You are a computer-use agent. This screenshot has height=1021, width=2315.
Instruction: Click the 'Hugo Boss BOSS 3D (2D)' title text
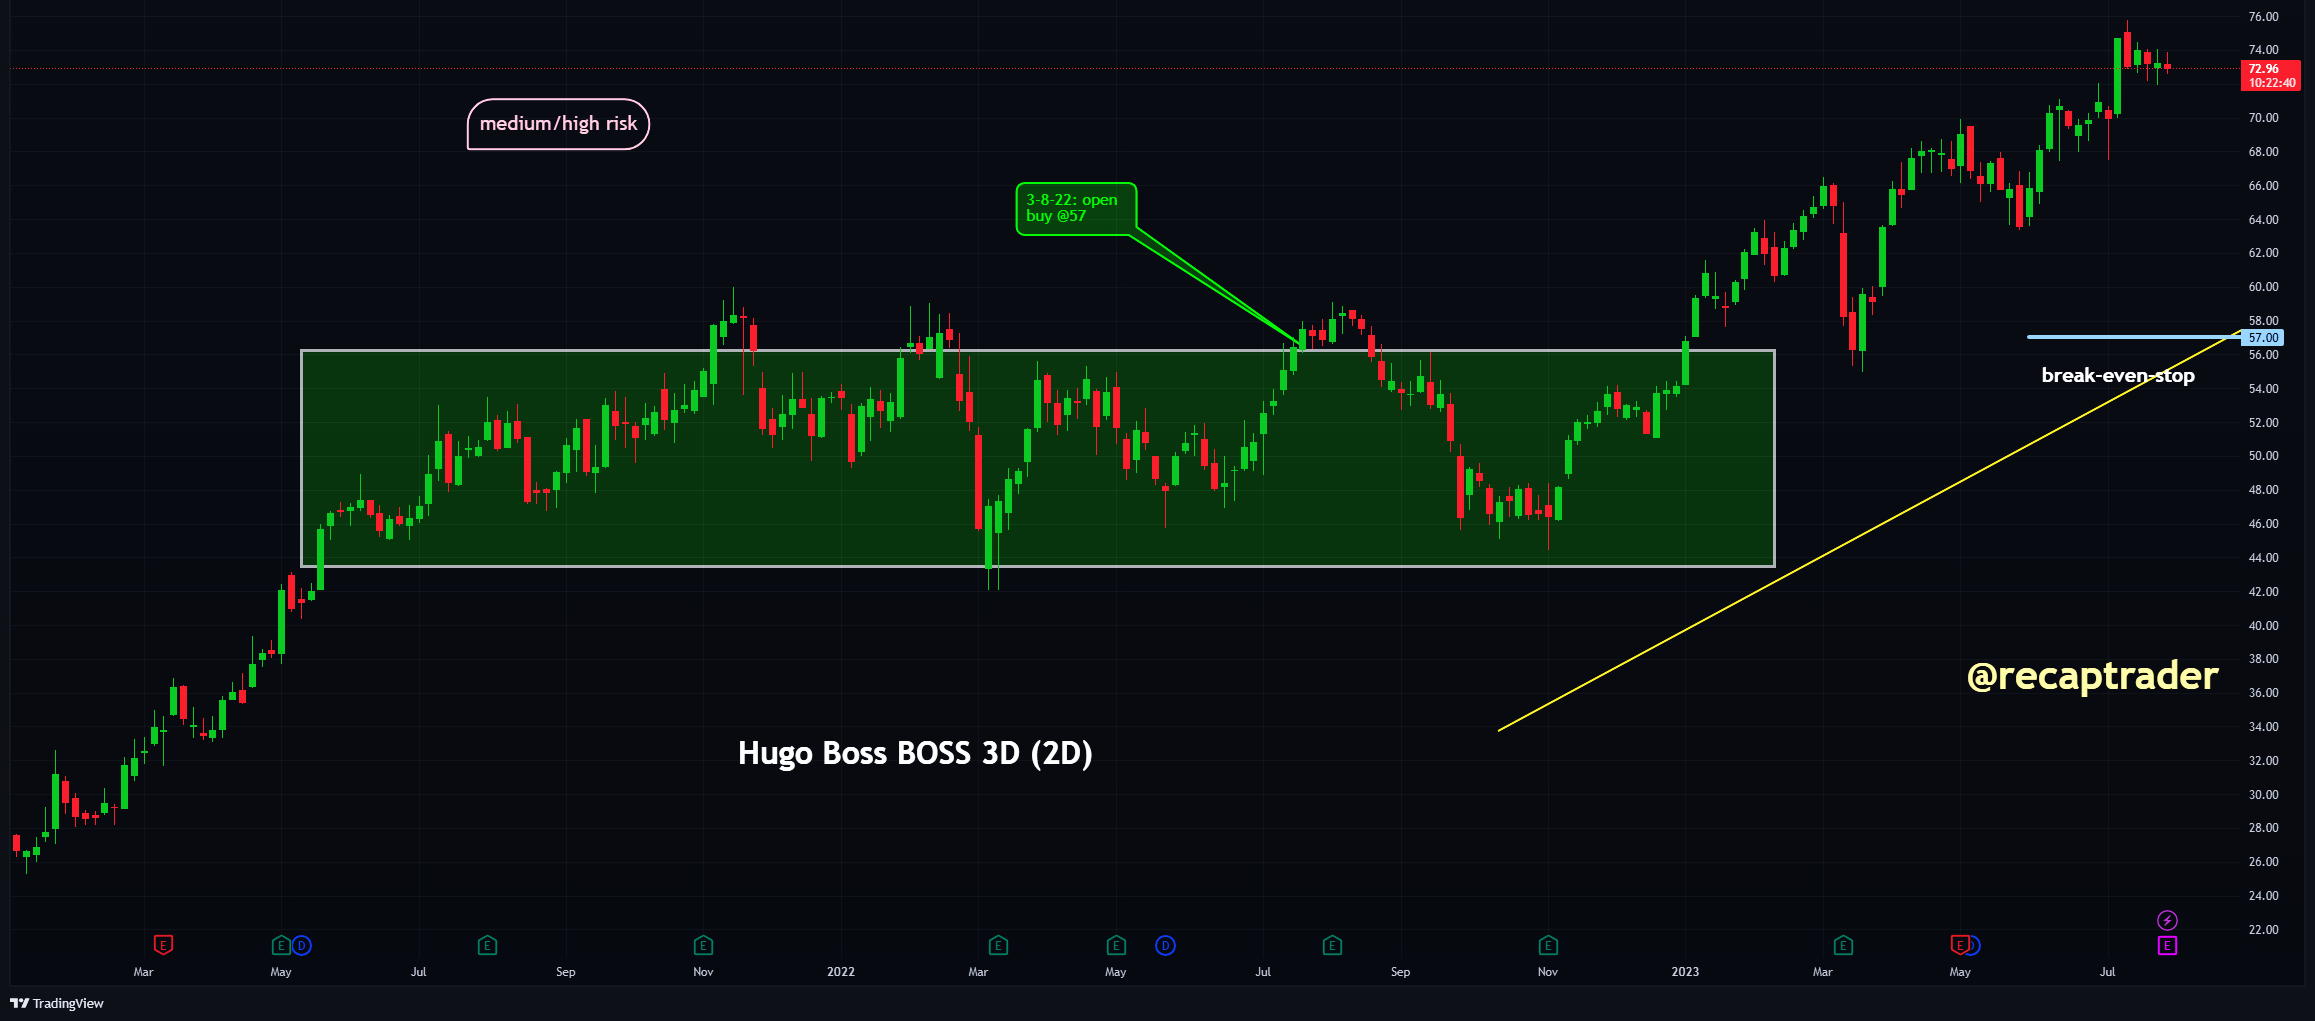(915, 753)
